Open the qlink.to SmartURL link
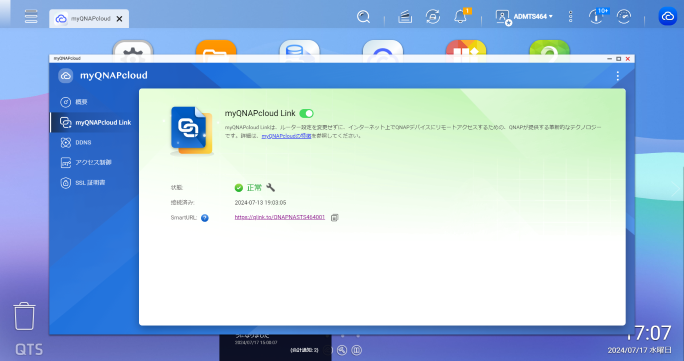 280,217
